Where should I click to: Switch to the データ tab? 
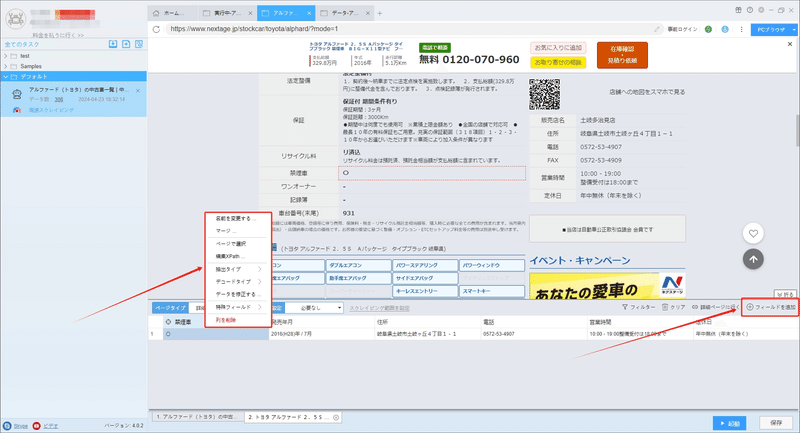pos(343,13)
